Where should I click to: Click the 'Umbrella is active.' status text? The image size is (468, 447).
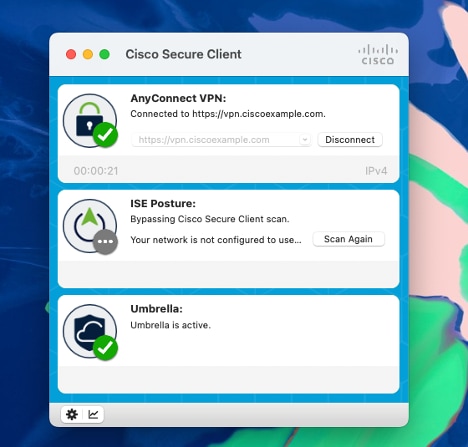pos(170,325)
